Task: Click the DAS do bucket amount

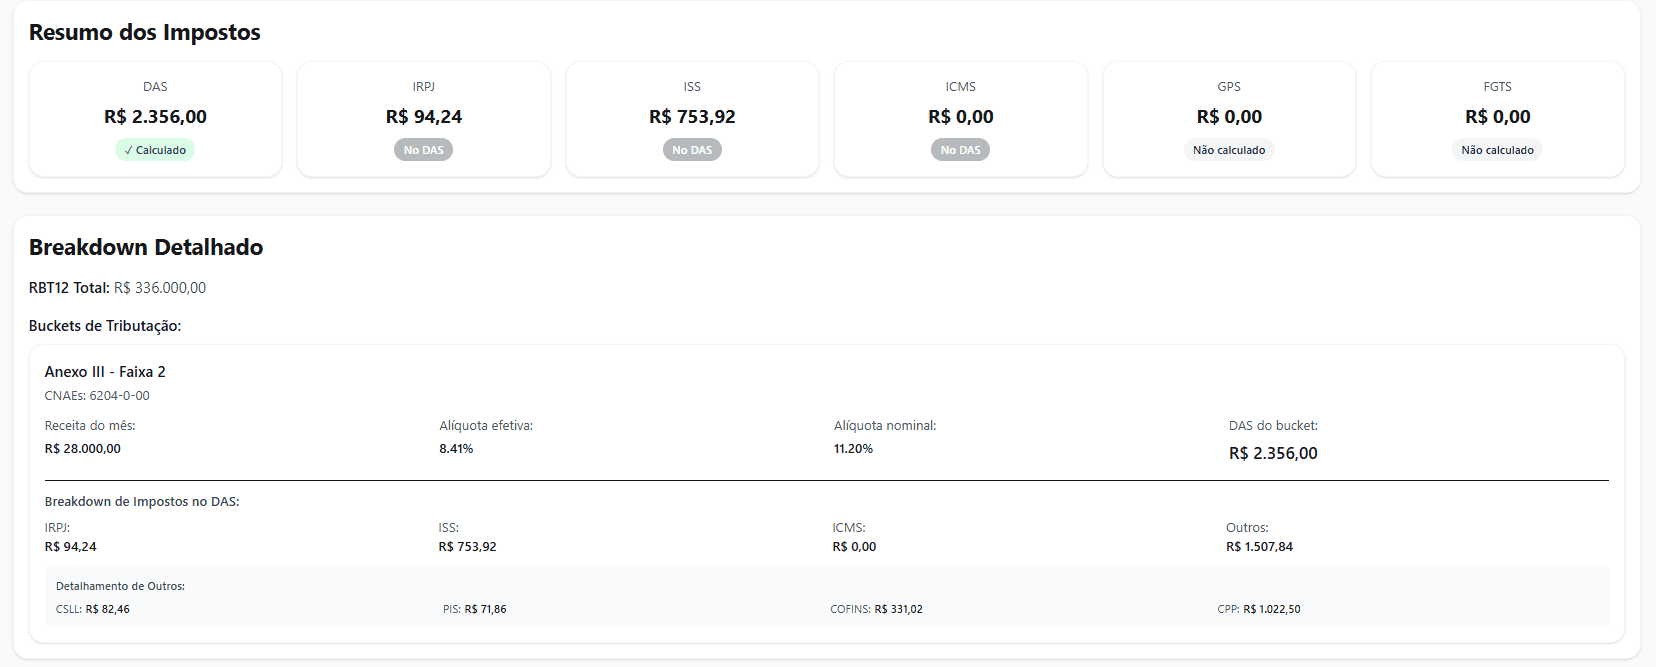Action: 1273,453
